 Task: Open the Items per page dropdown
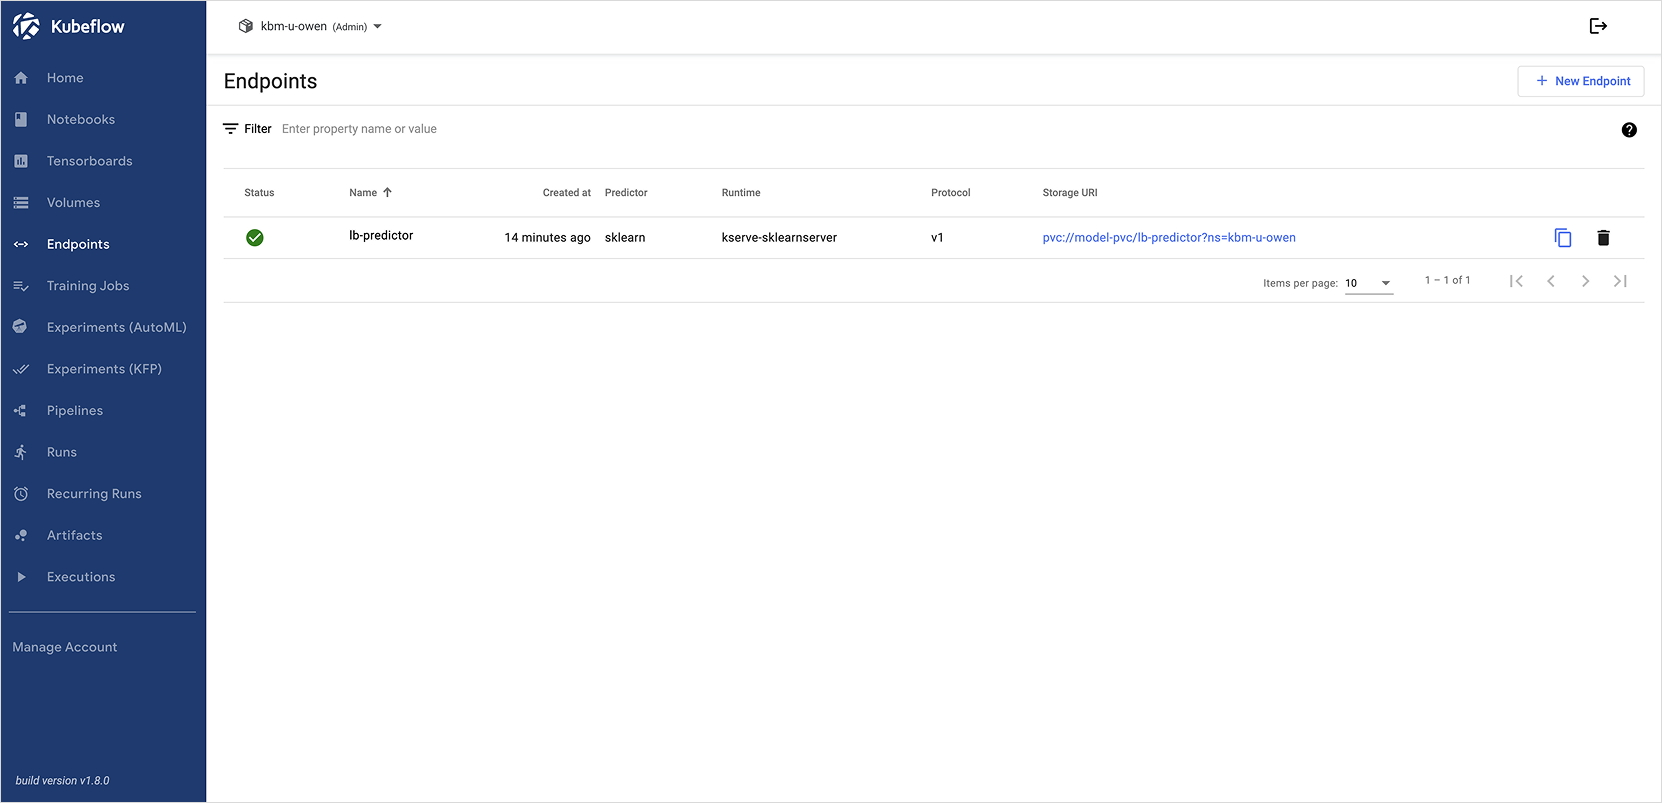point(1369,284)
